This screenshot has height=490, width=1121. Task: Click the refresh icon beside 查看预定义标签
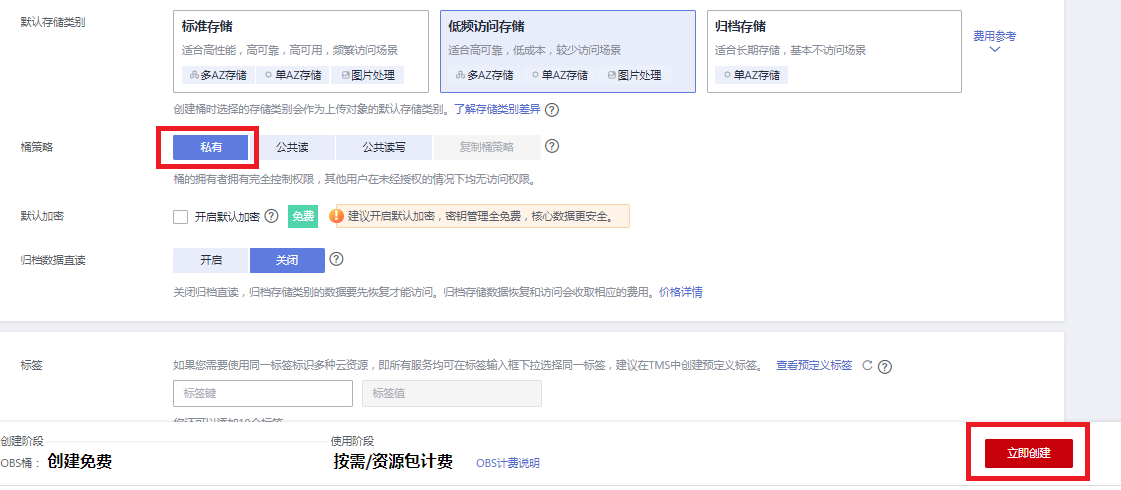click(867, 366)
